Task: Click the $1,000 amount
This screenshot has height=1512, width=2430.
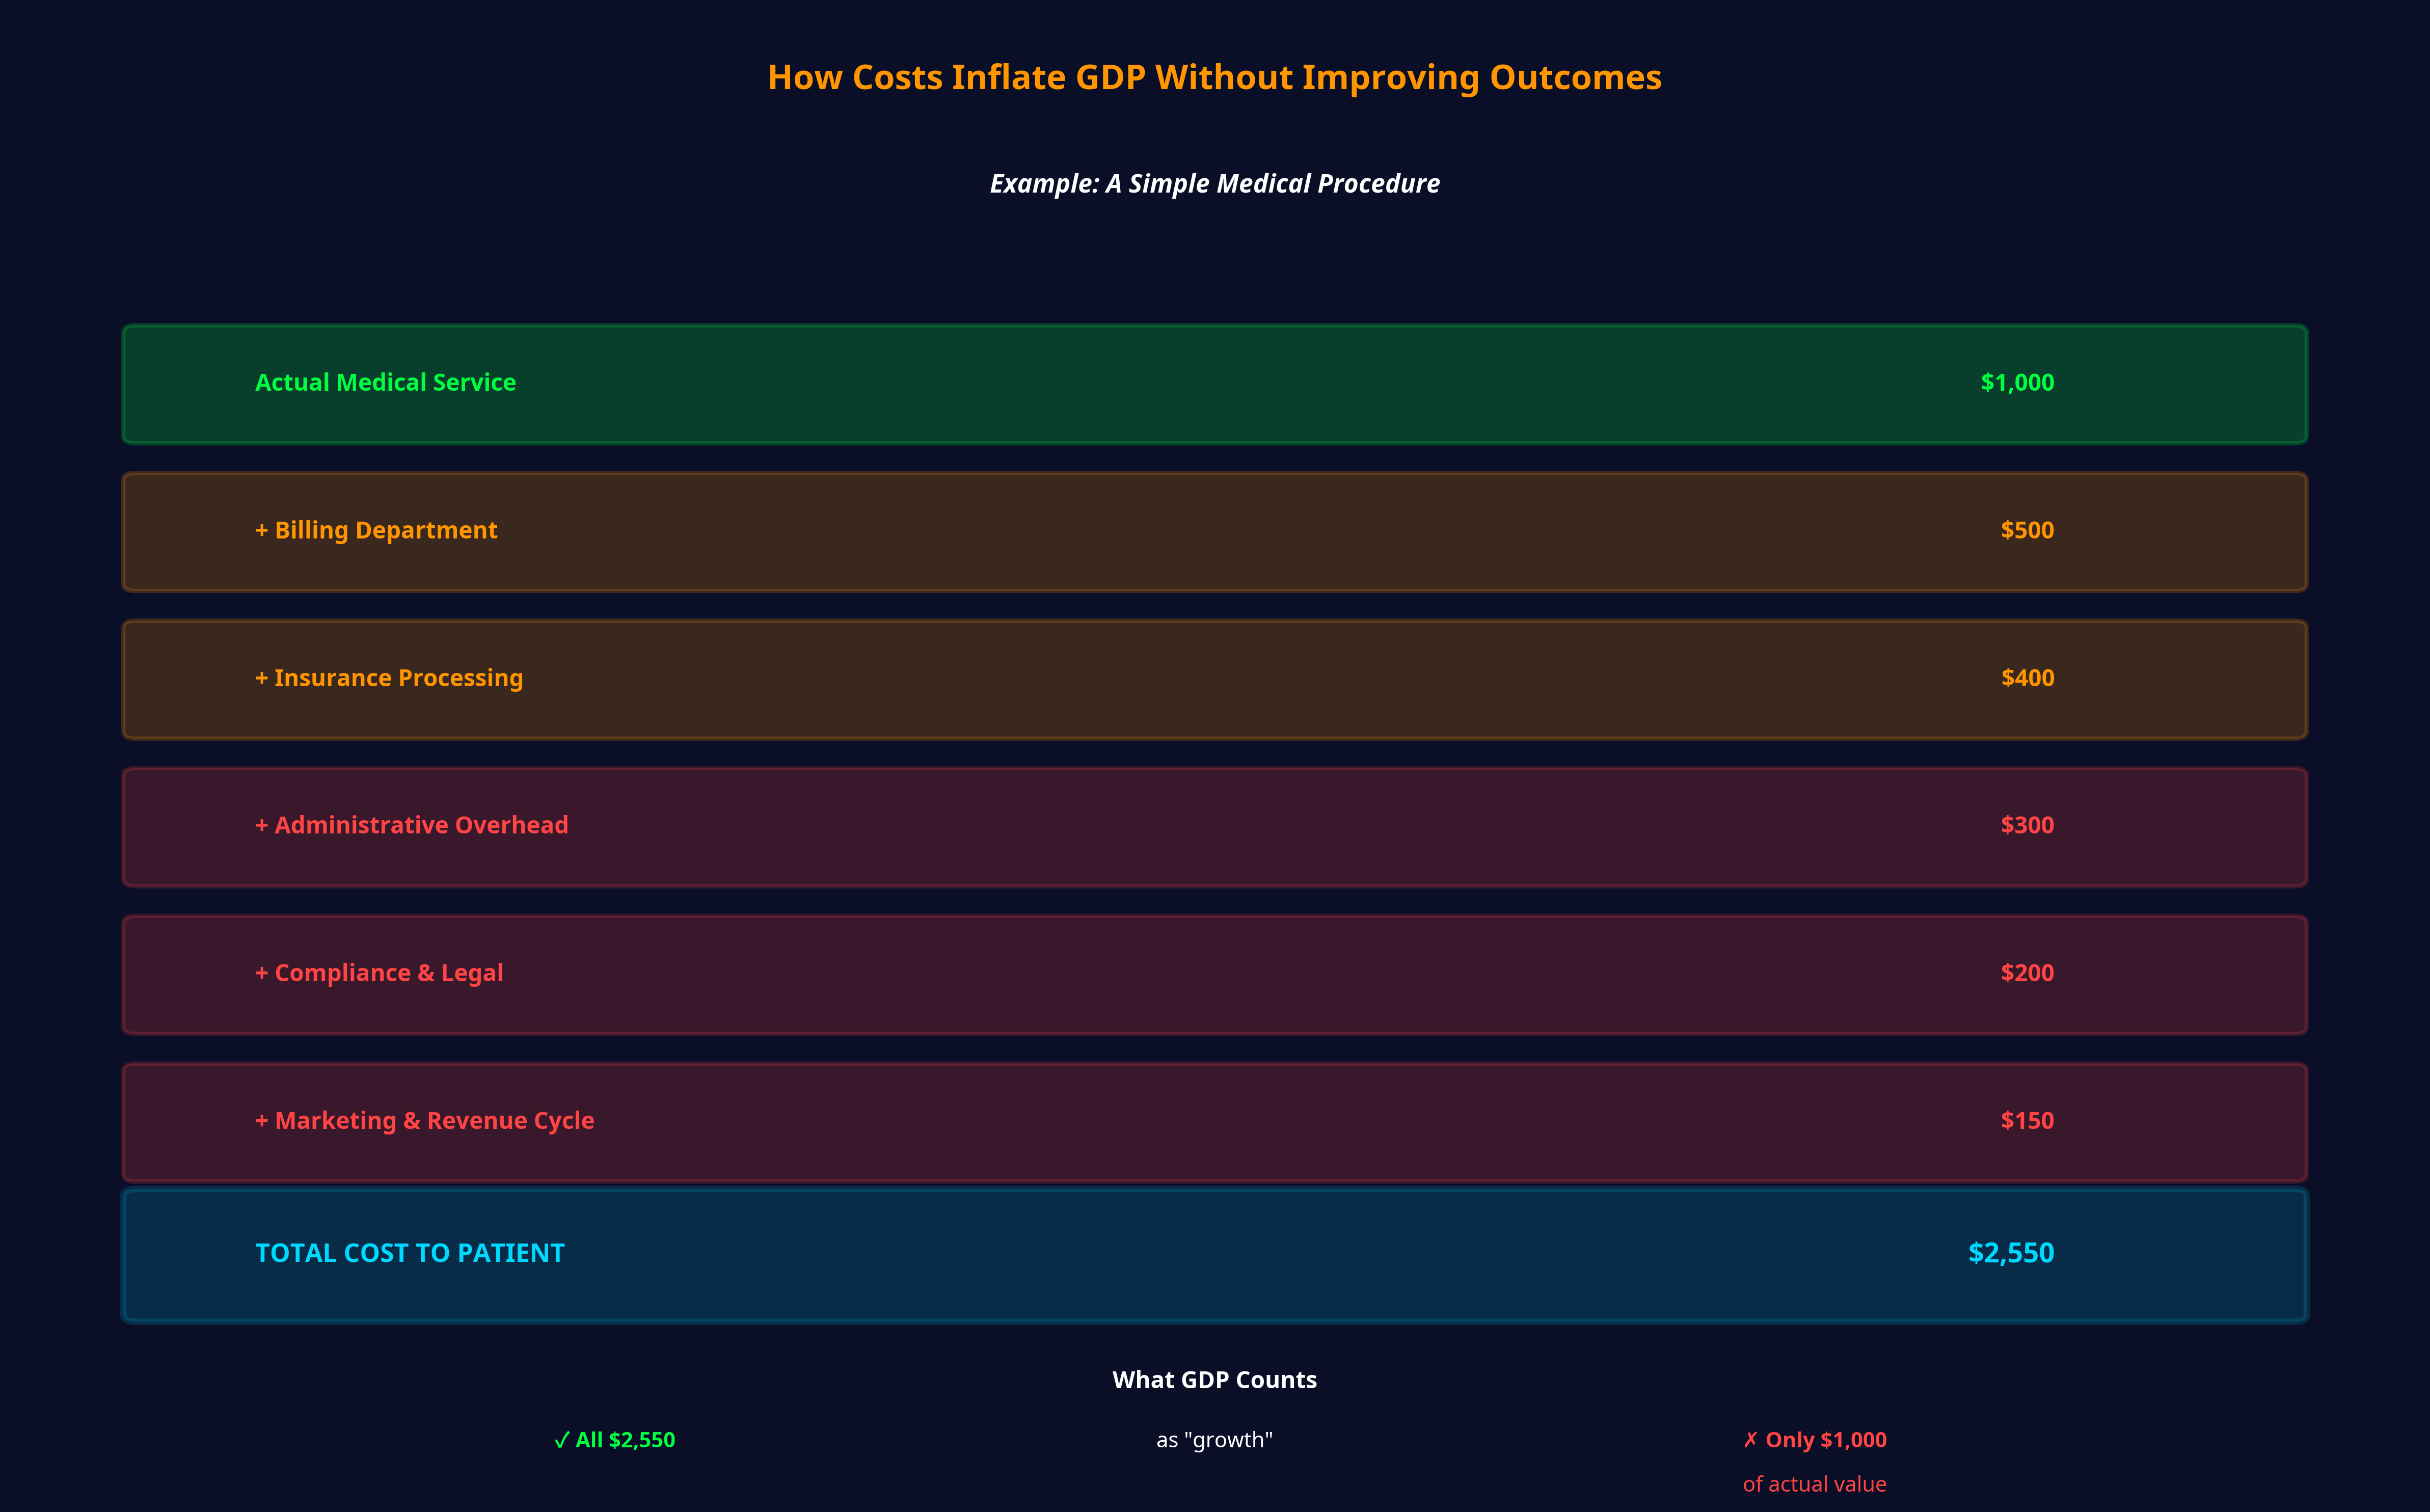Action: pos(2016,383)
